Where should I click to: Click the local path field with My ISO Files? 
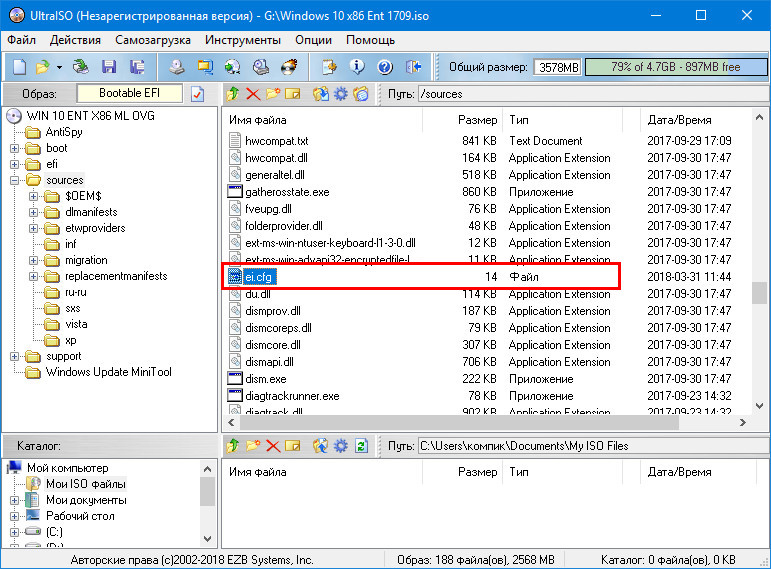593,446
